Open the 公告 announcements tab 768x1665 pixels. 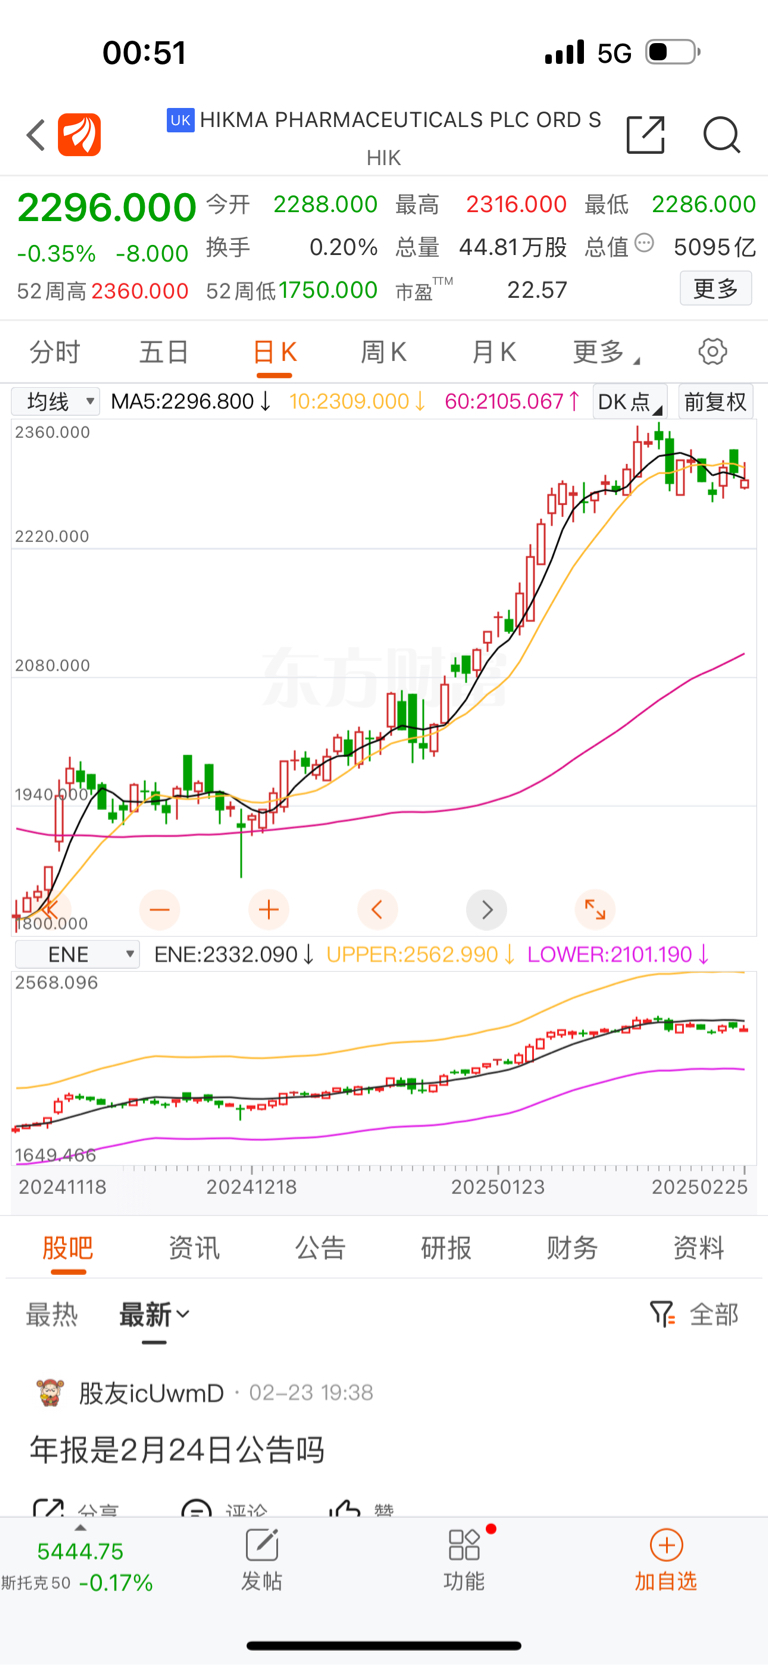pyautogui.click(x=320, y=1248)
